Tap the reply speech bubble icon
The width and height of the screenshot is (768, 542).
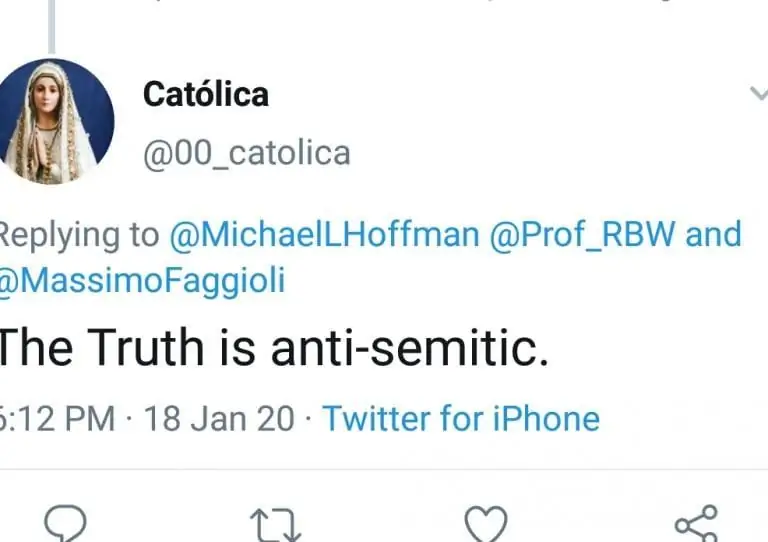tap(66, 523)
